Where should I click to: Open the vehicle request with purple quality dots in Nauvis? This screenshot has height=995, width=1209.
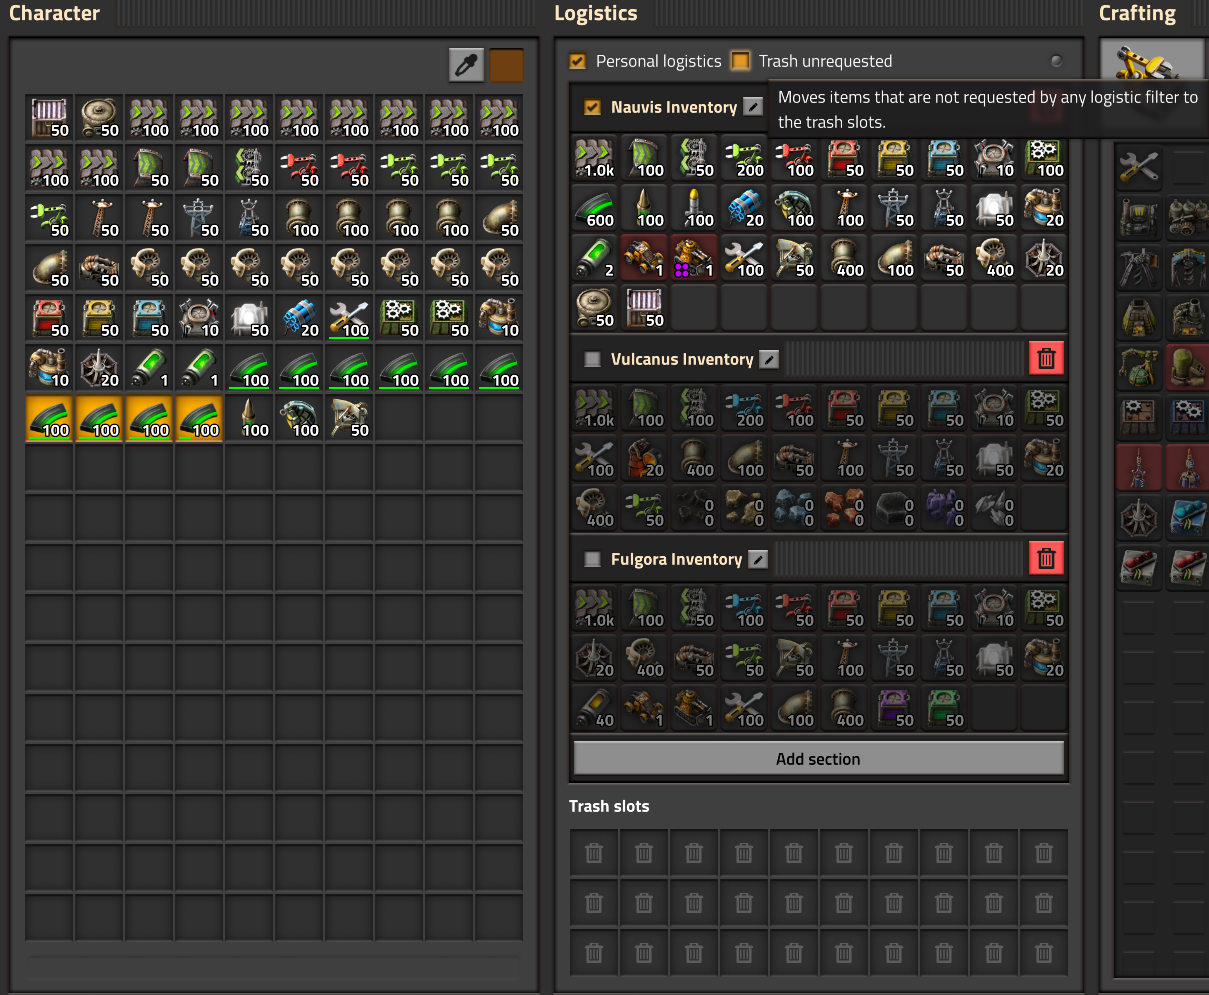695,259
